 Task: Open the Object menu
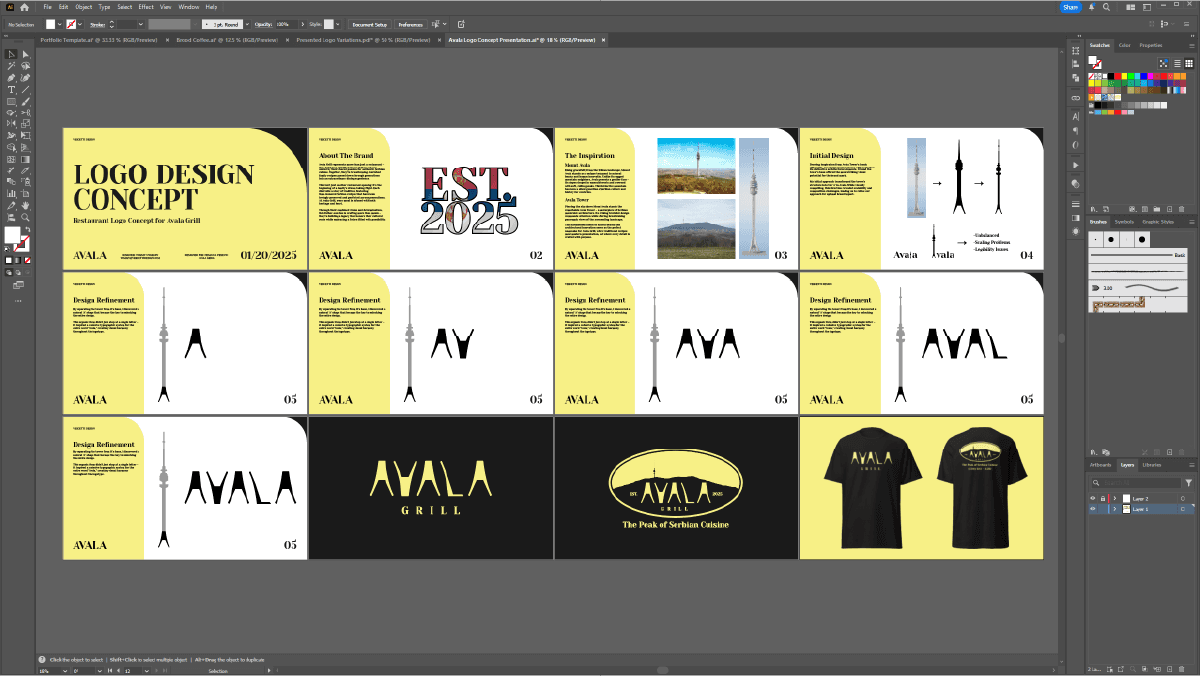[x=84, y=7]
